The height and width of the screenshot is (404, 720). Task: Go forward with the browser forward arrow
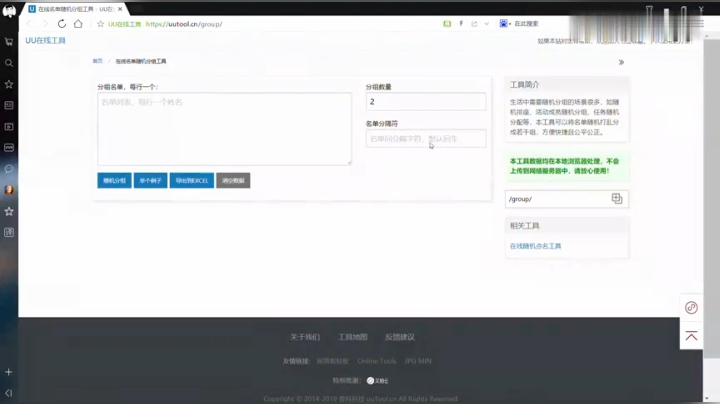(45, 24)
